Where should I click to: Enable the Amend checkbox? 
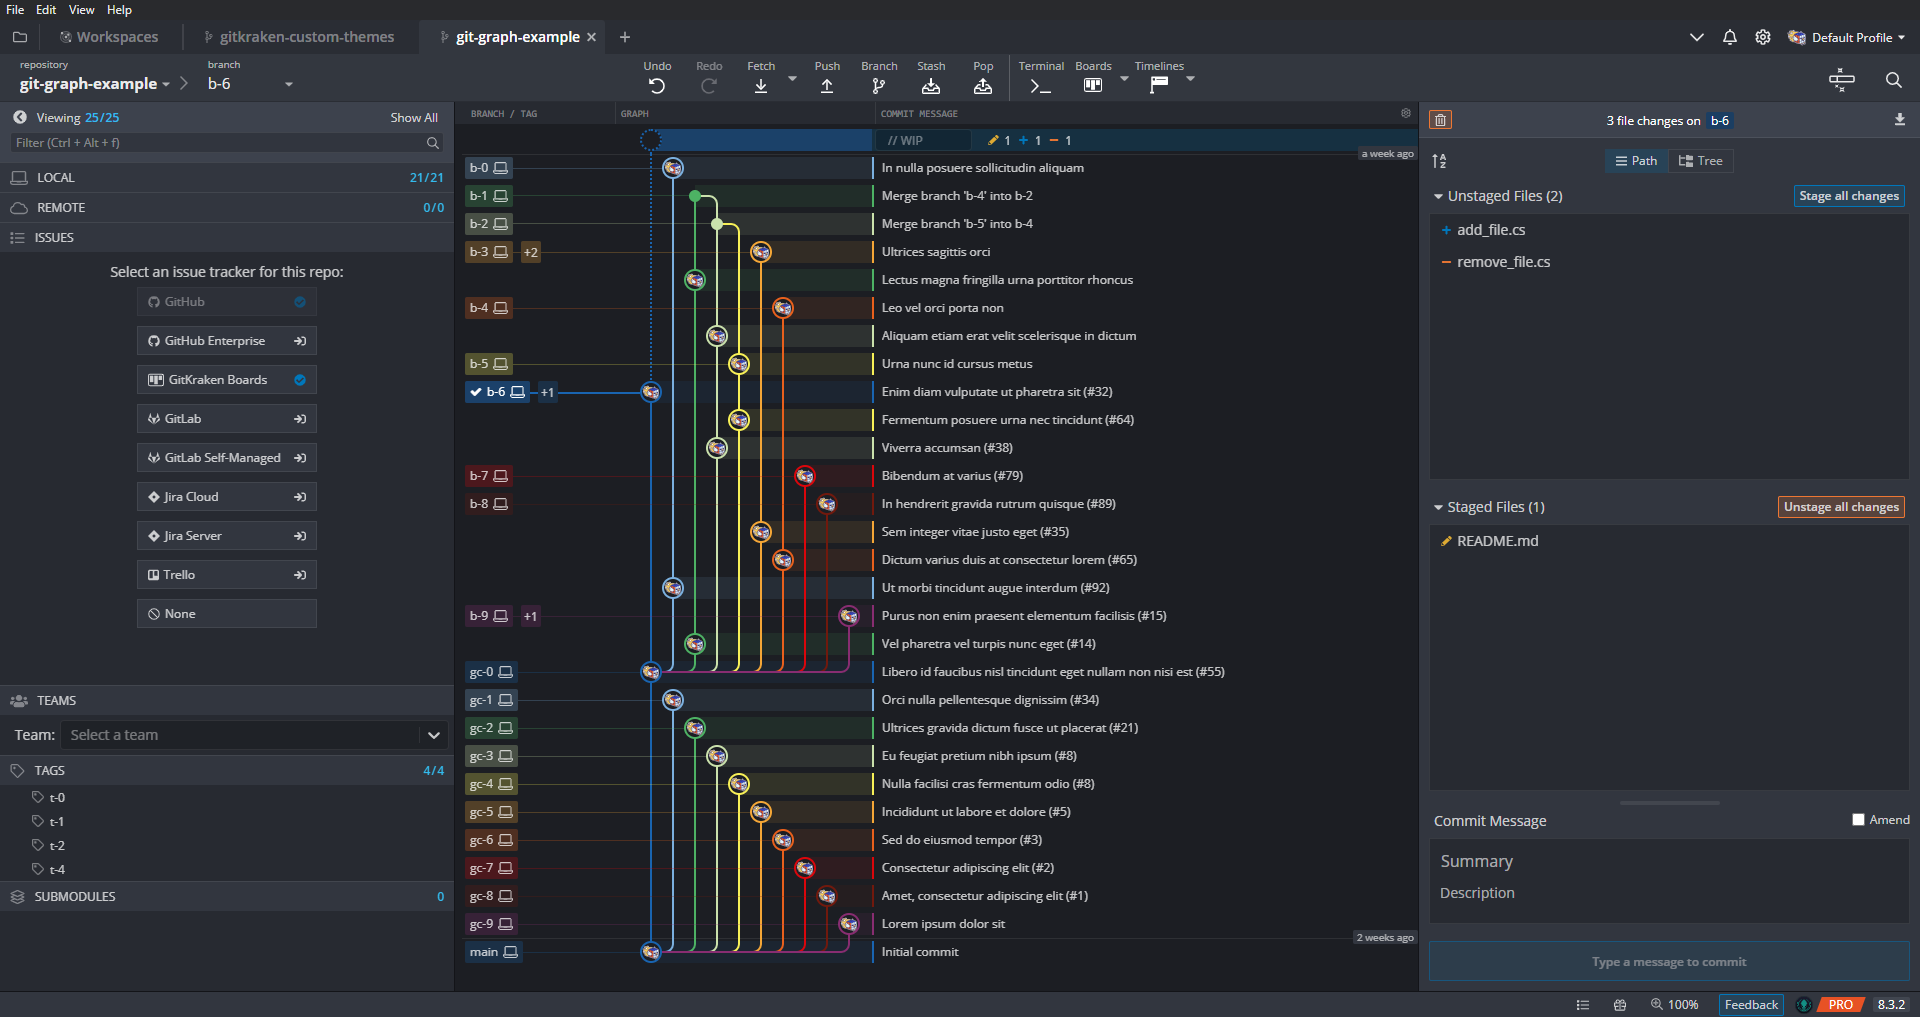point(1858,820)
